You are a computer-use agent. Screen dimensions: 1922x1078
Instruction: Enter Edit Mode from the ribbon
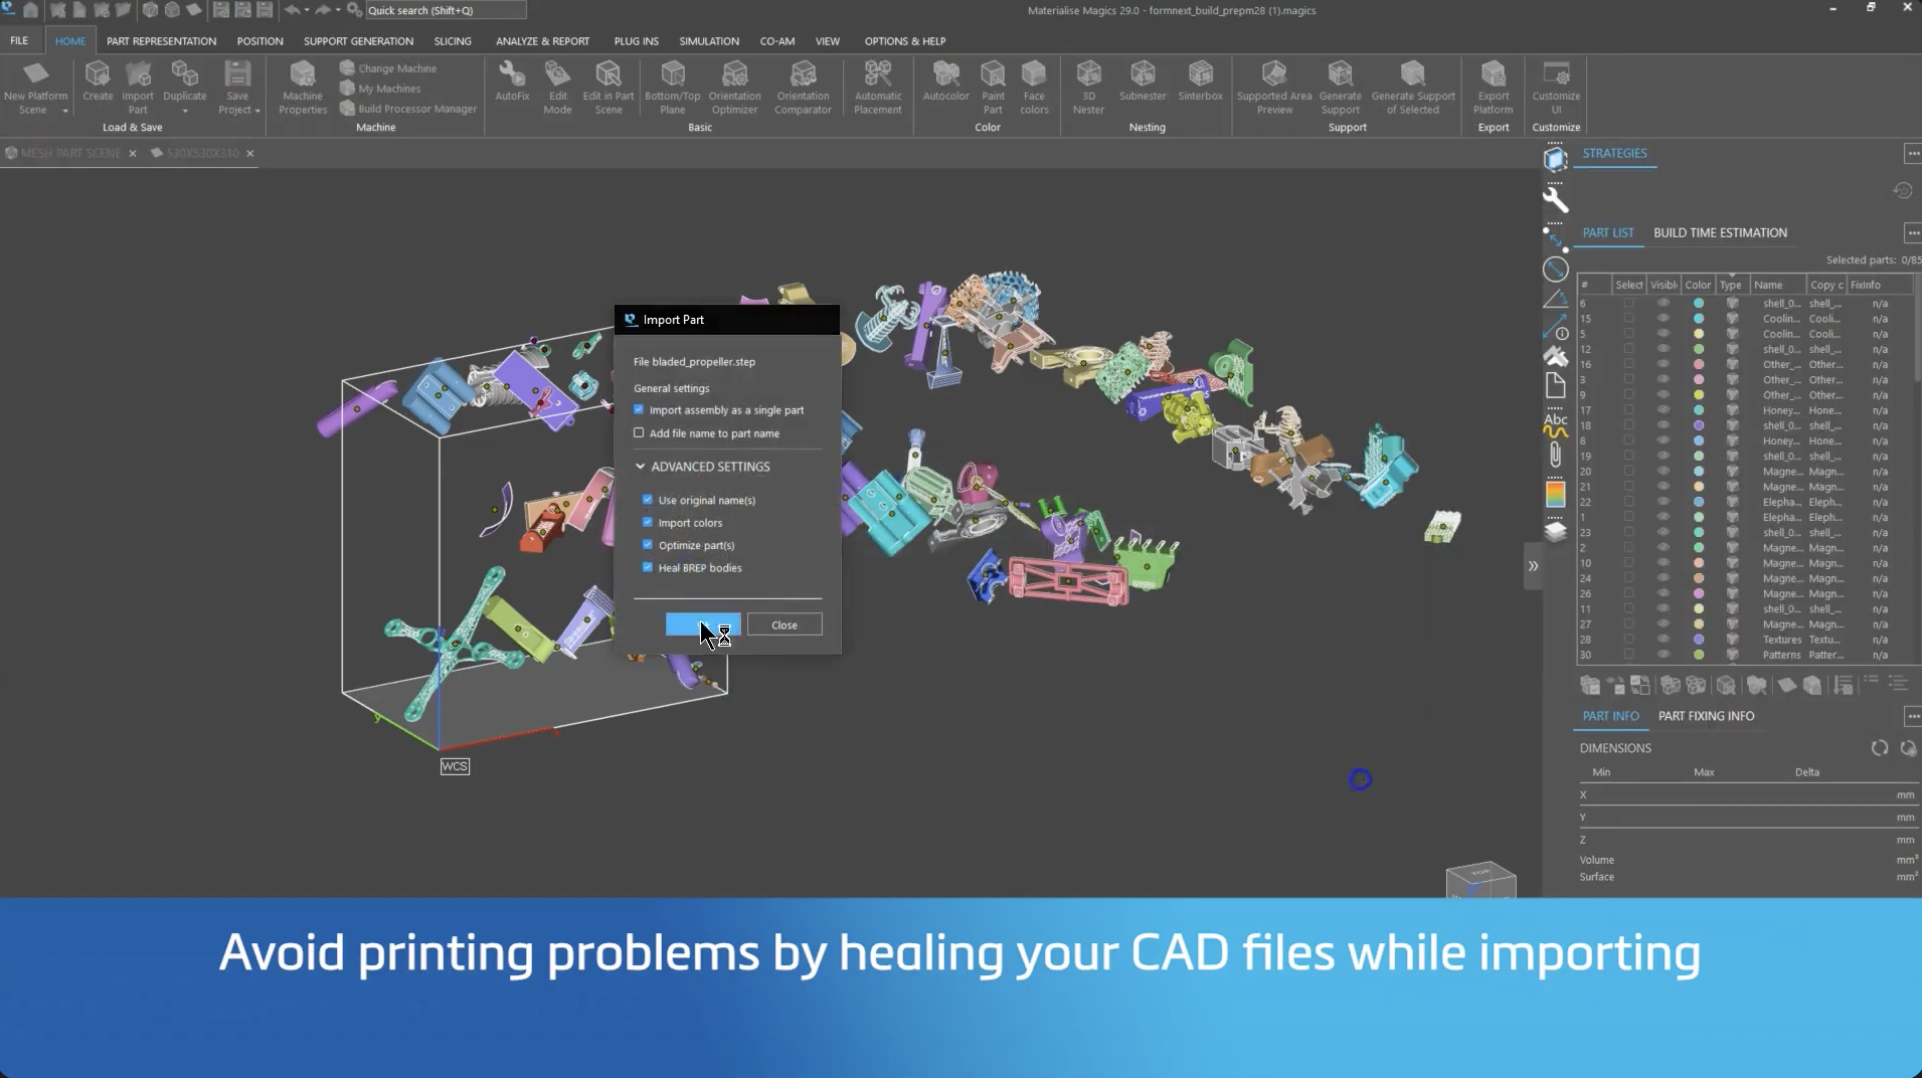pos(557,87)
